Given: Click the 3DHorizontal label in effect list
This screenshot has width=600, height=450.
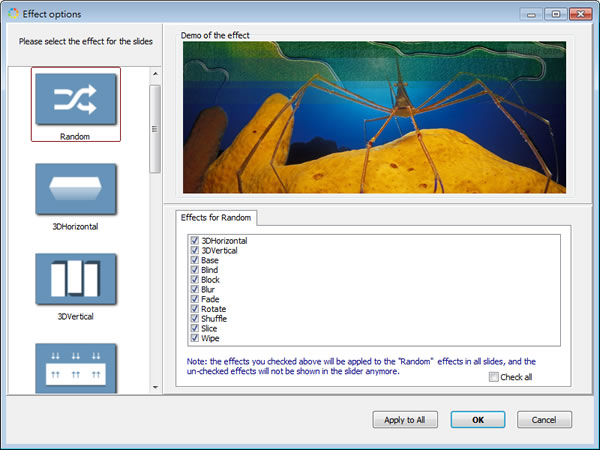Looking at the screenshot, I should 75,227.
